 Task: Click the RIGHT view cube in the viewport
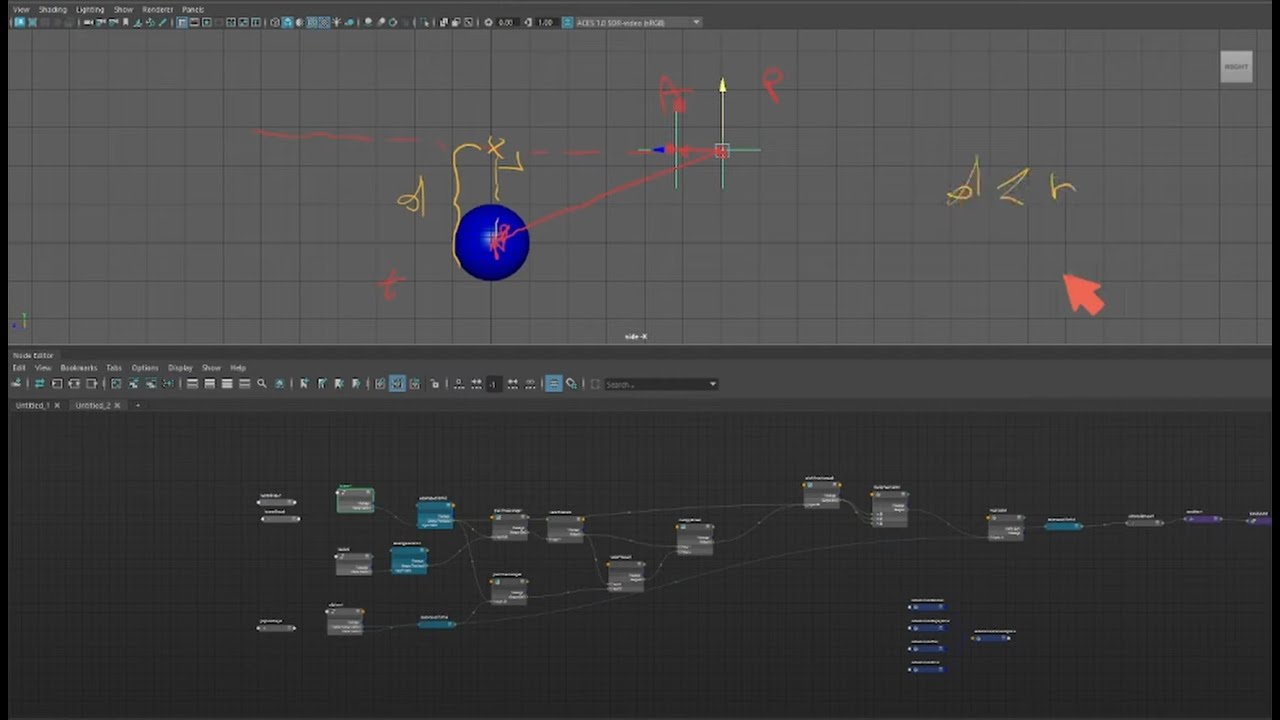pyautogui.click(x=1236, y=67)
